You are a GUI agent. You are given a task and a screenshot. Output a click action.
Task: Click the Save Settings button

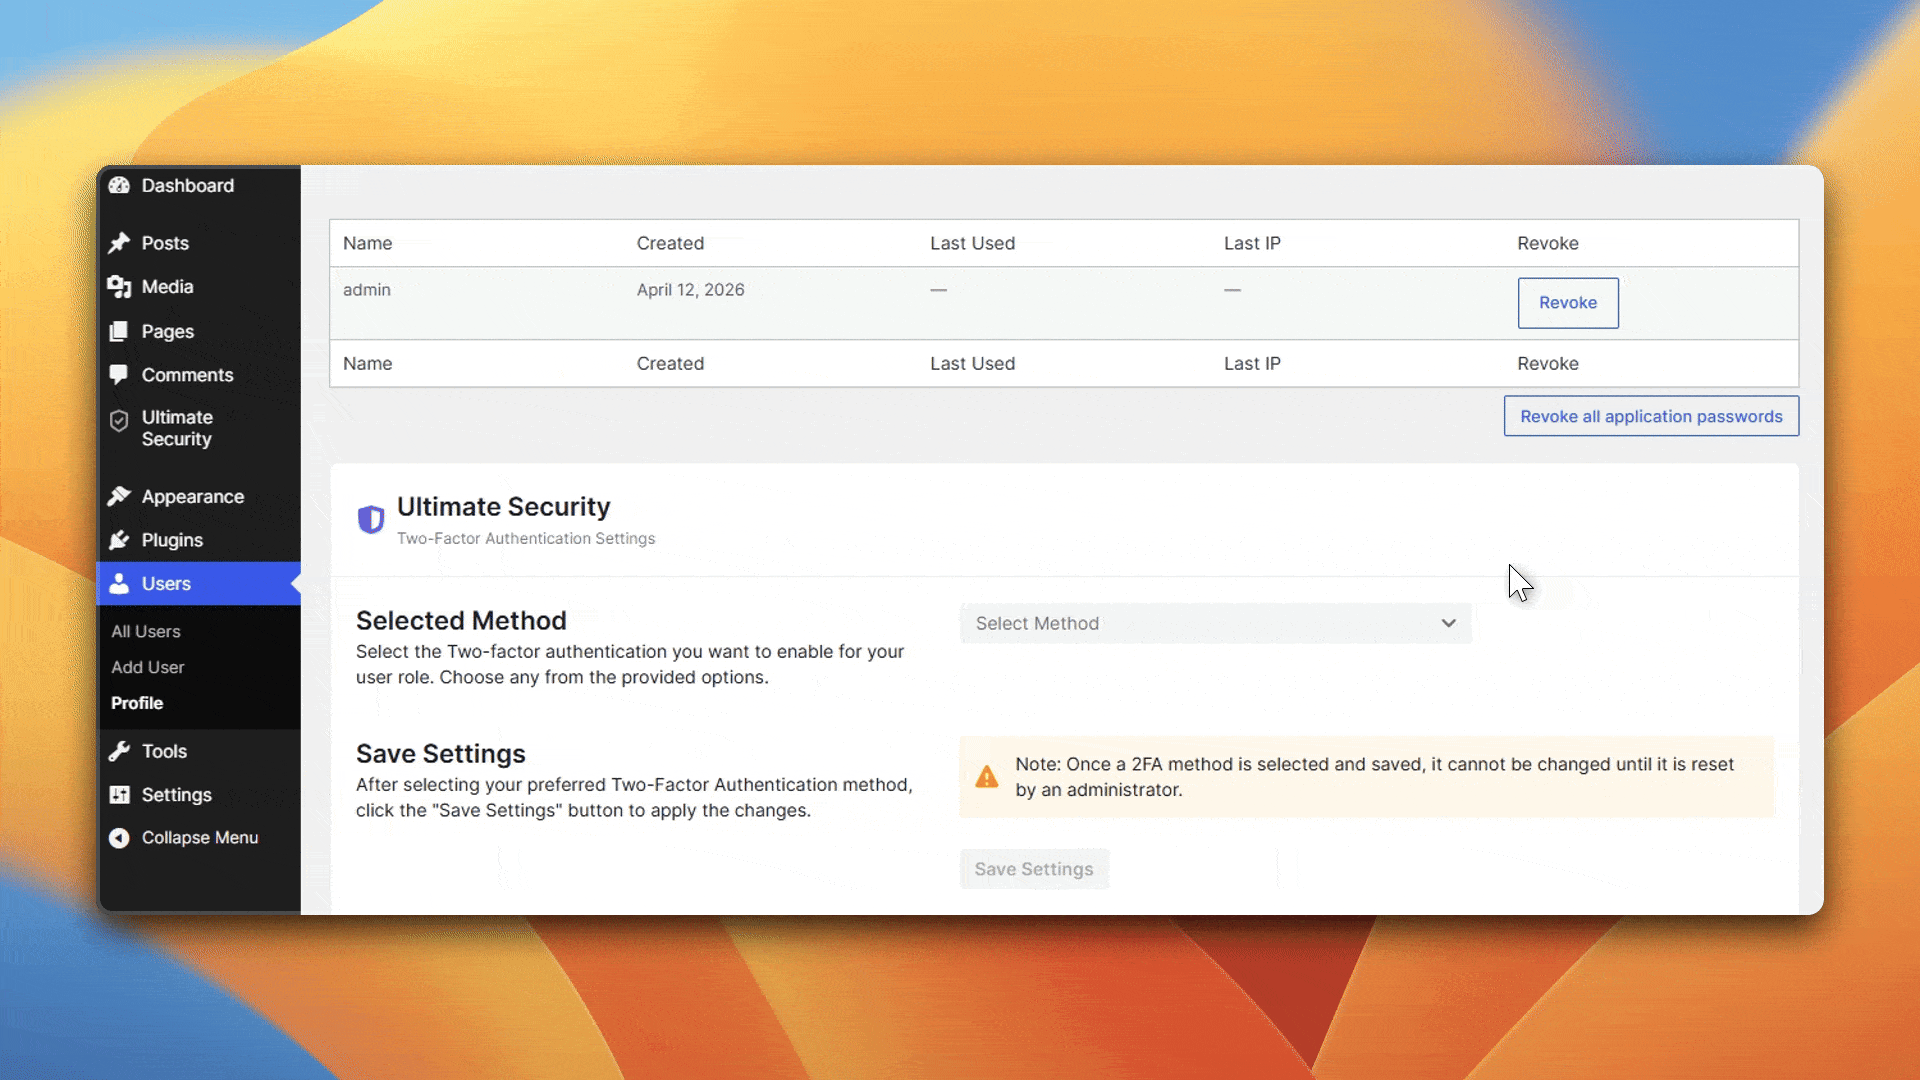[1034, 869]
